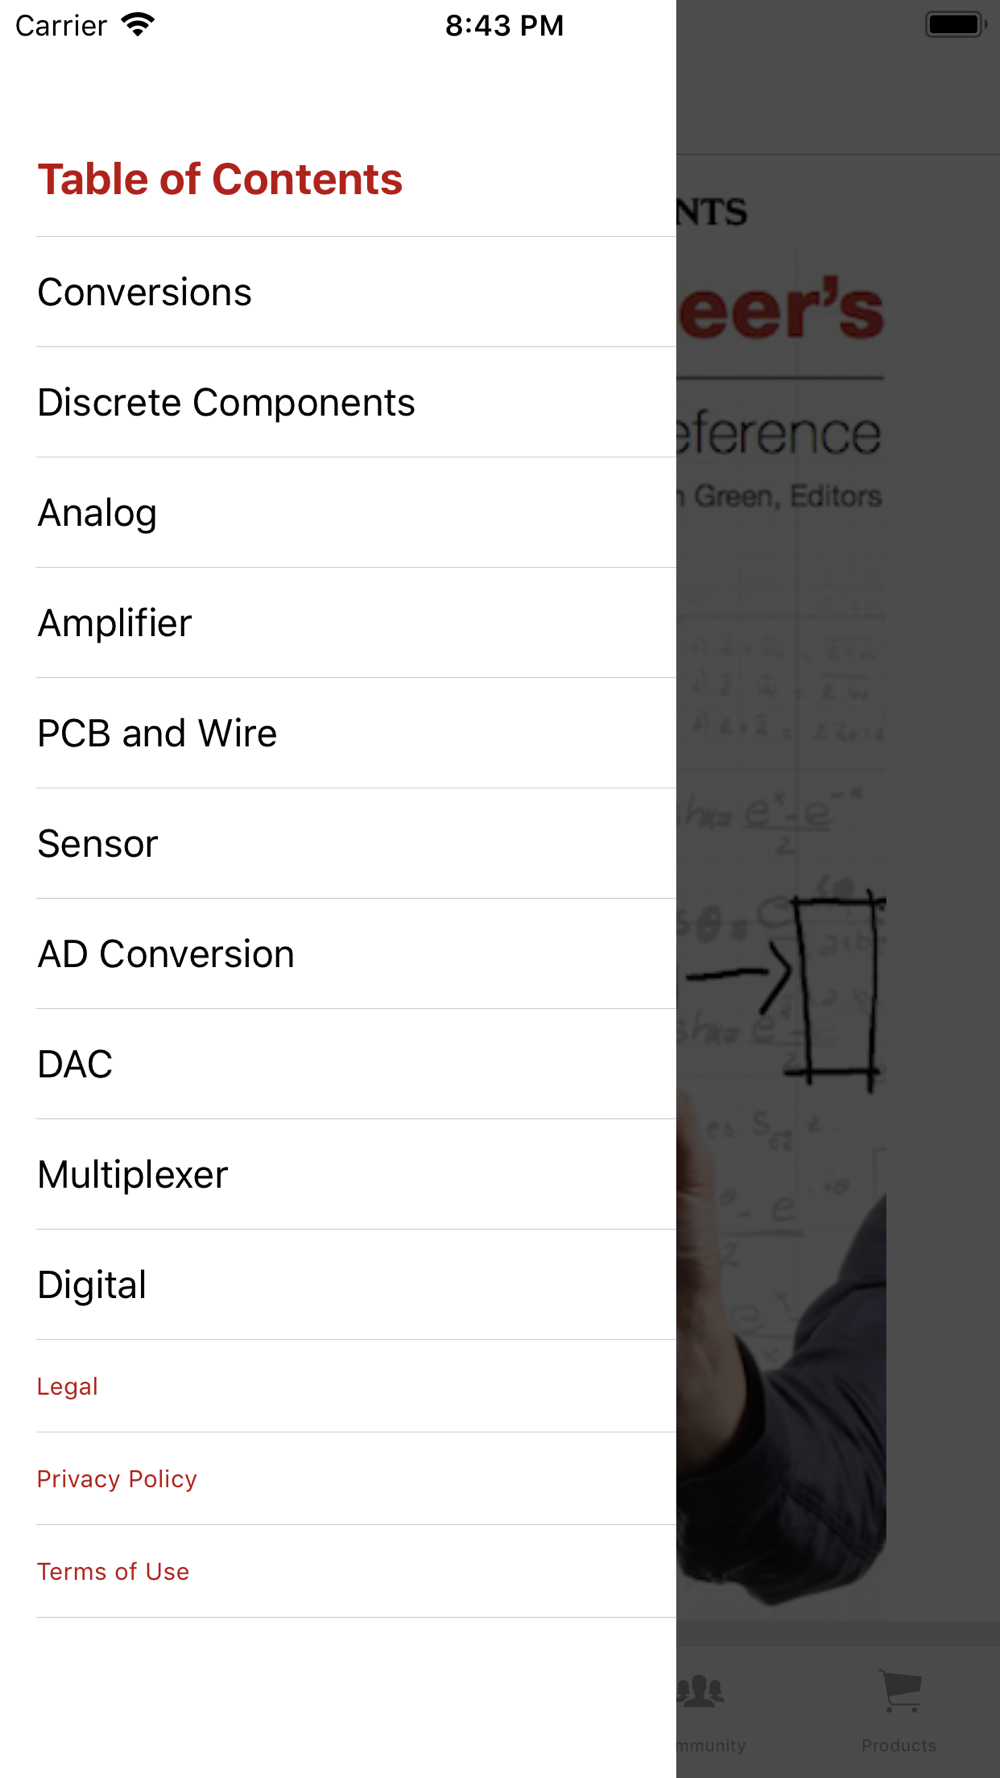1000x1778 pixels.
Task: Tap the Products cart icon
Action: pos(900,1691)
